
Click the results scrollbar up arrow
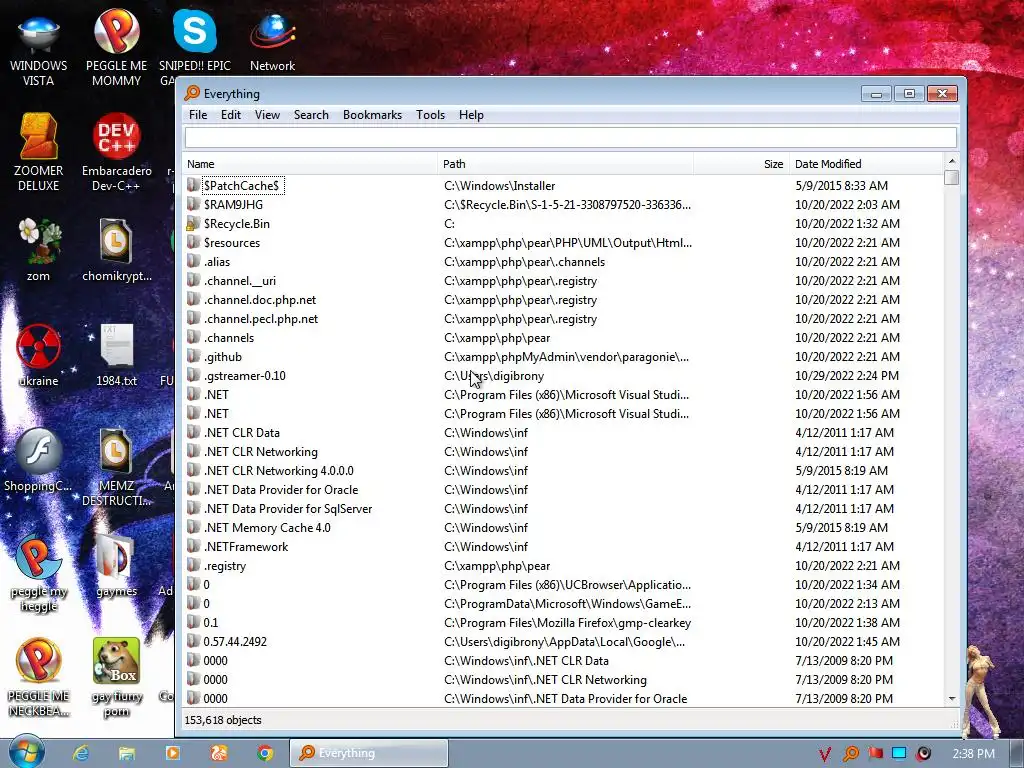952,161
